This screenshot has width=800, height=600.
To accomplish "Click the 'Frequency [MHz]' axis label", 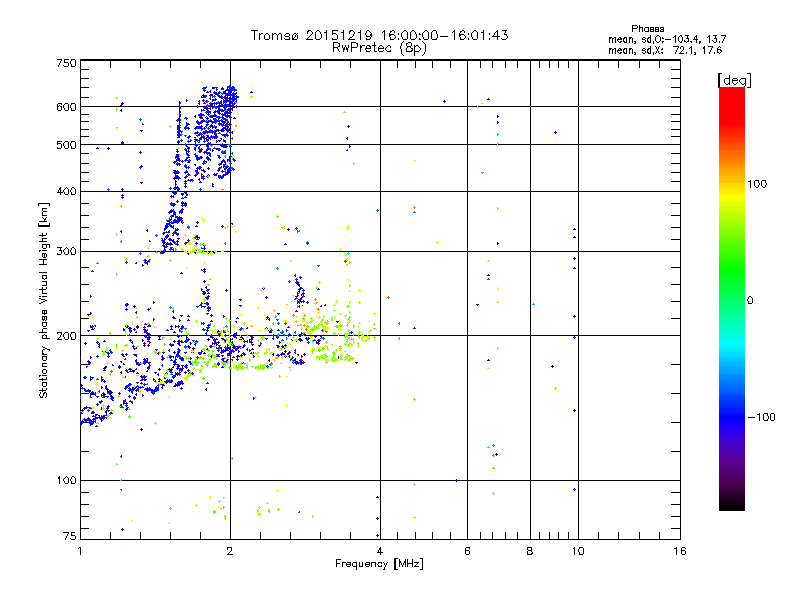I will tap(379, 564).
